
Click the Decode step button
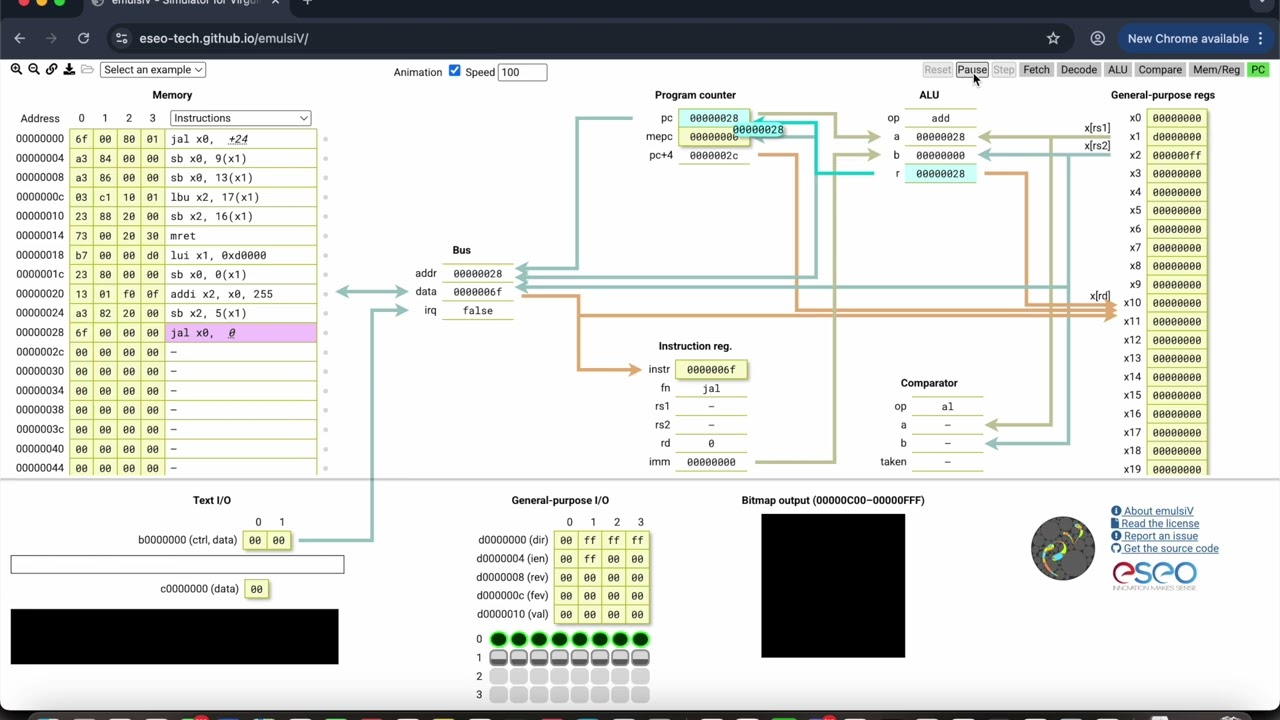[x=1078, y=70]
